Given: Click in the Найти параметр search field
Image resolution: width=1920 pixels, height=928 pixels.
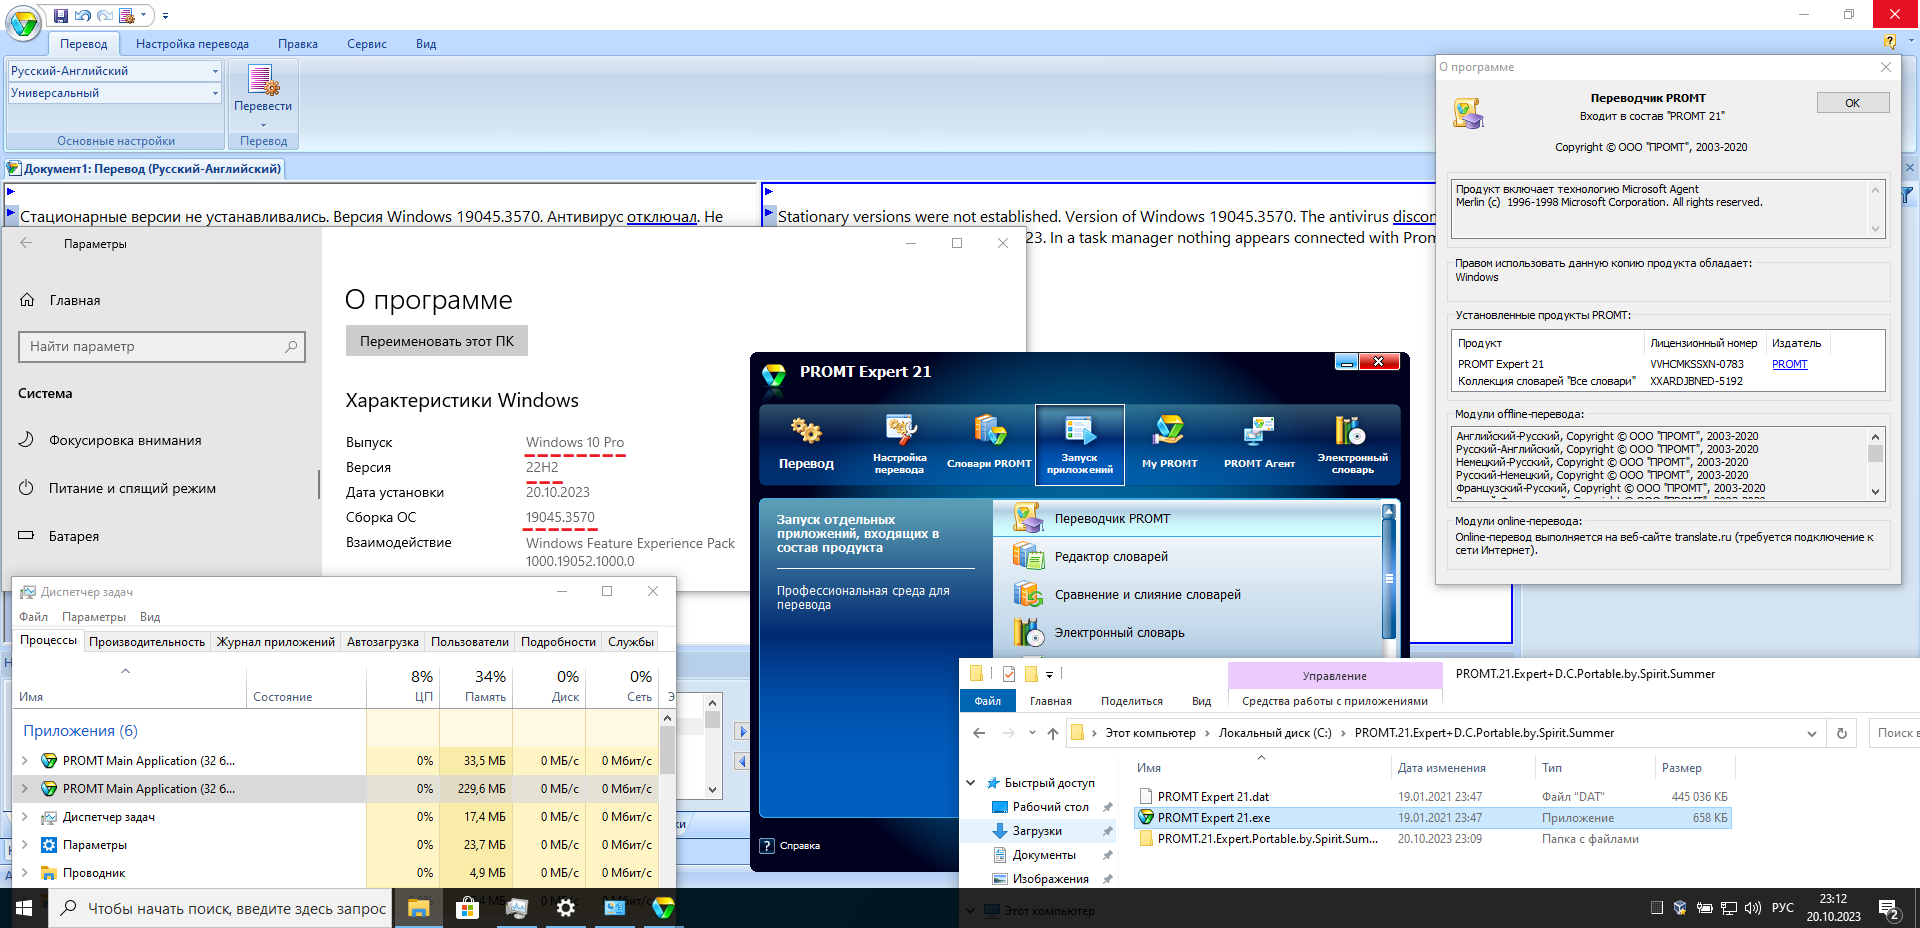Looking at the screenshot, I should coord(162,346).
